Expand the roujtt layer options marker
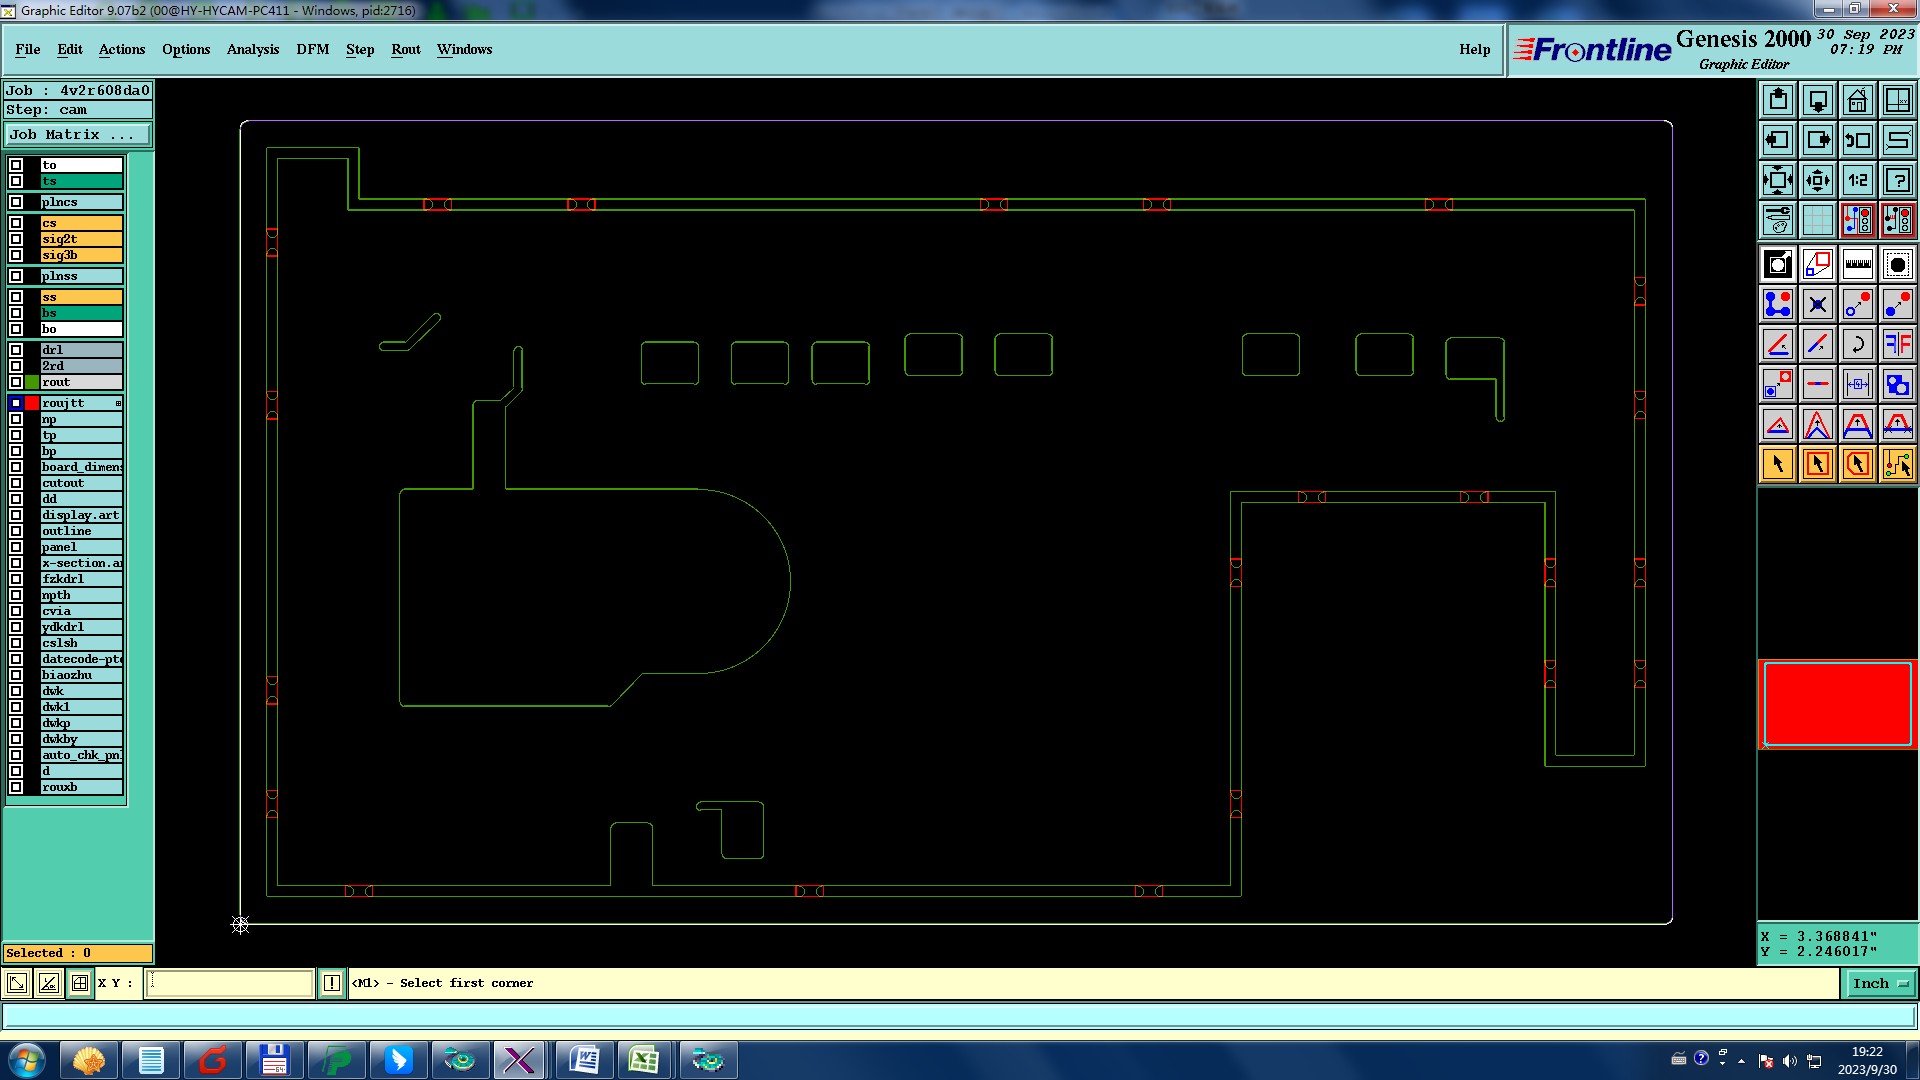The image size is (1920, 1080). point(118,403)
